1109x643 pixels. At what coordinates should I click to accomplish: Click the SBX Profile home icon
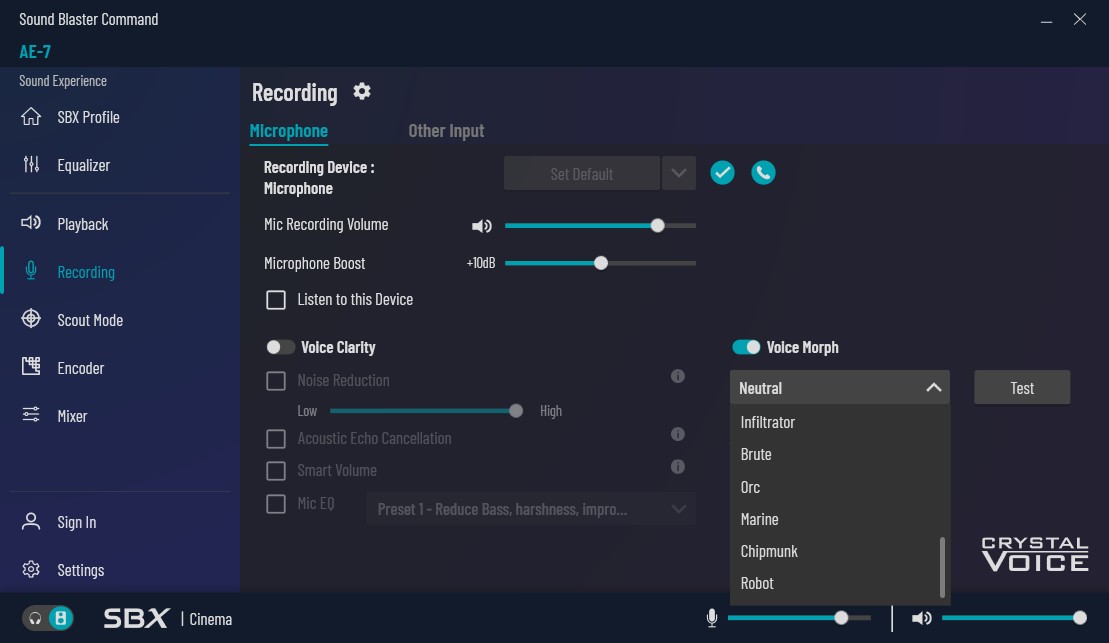pos(31,117)
